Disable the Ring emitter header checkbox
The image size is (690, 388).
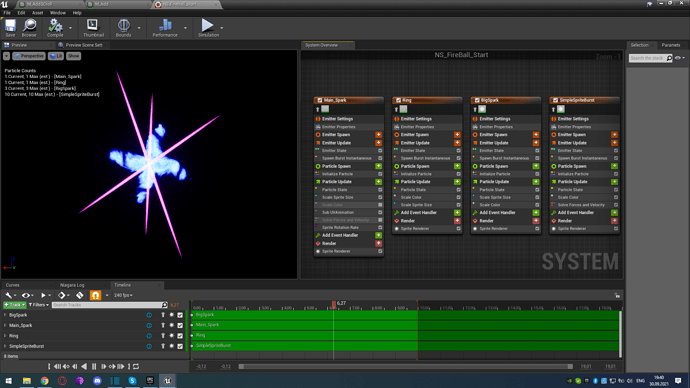(398, 100)
